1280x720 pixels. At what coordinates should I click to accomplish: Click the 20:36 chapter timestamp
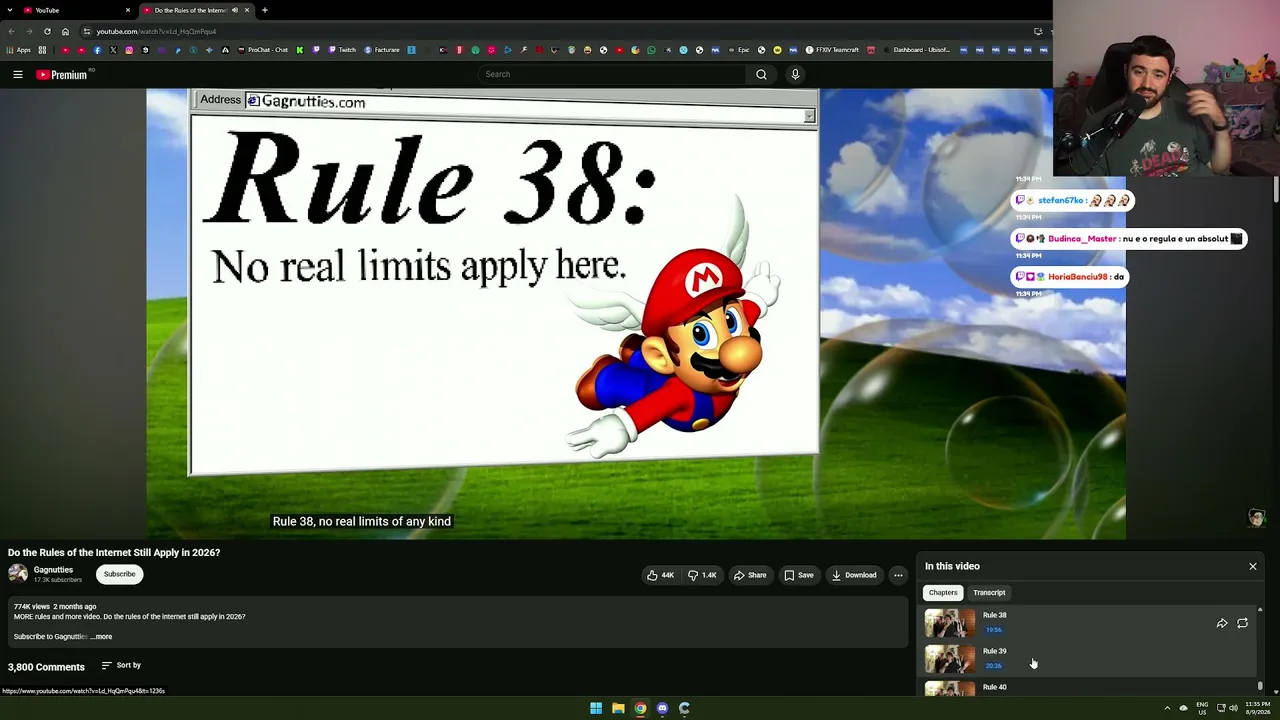coord(993,666)
